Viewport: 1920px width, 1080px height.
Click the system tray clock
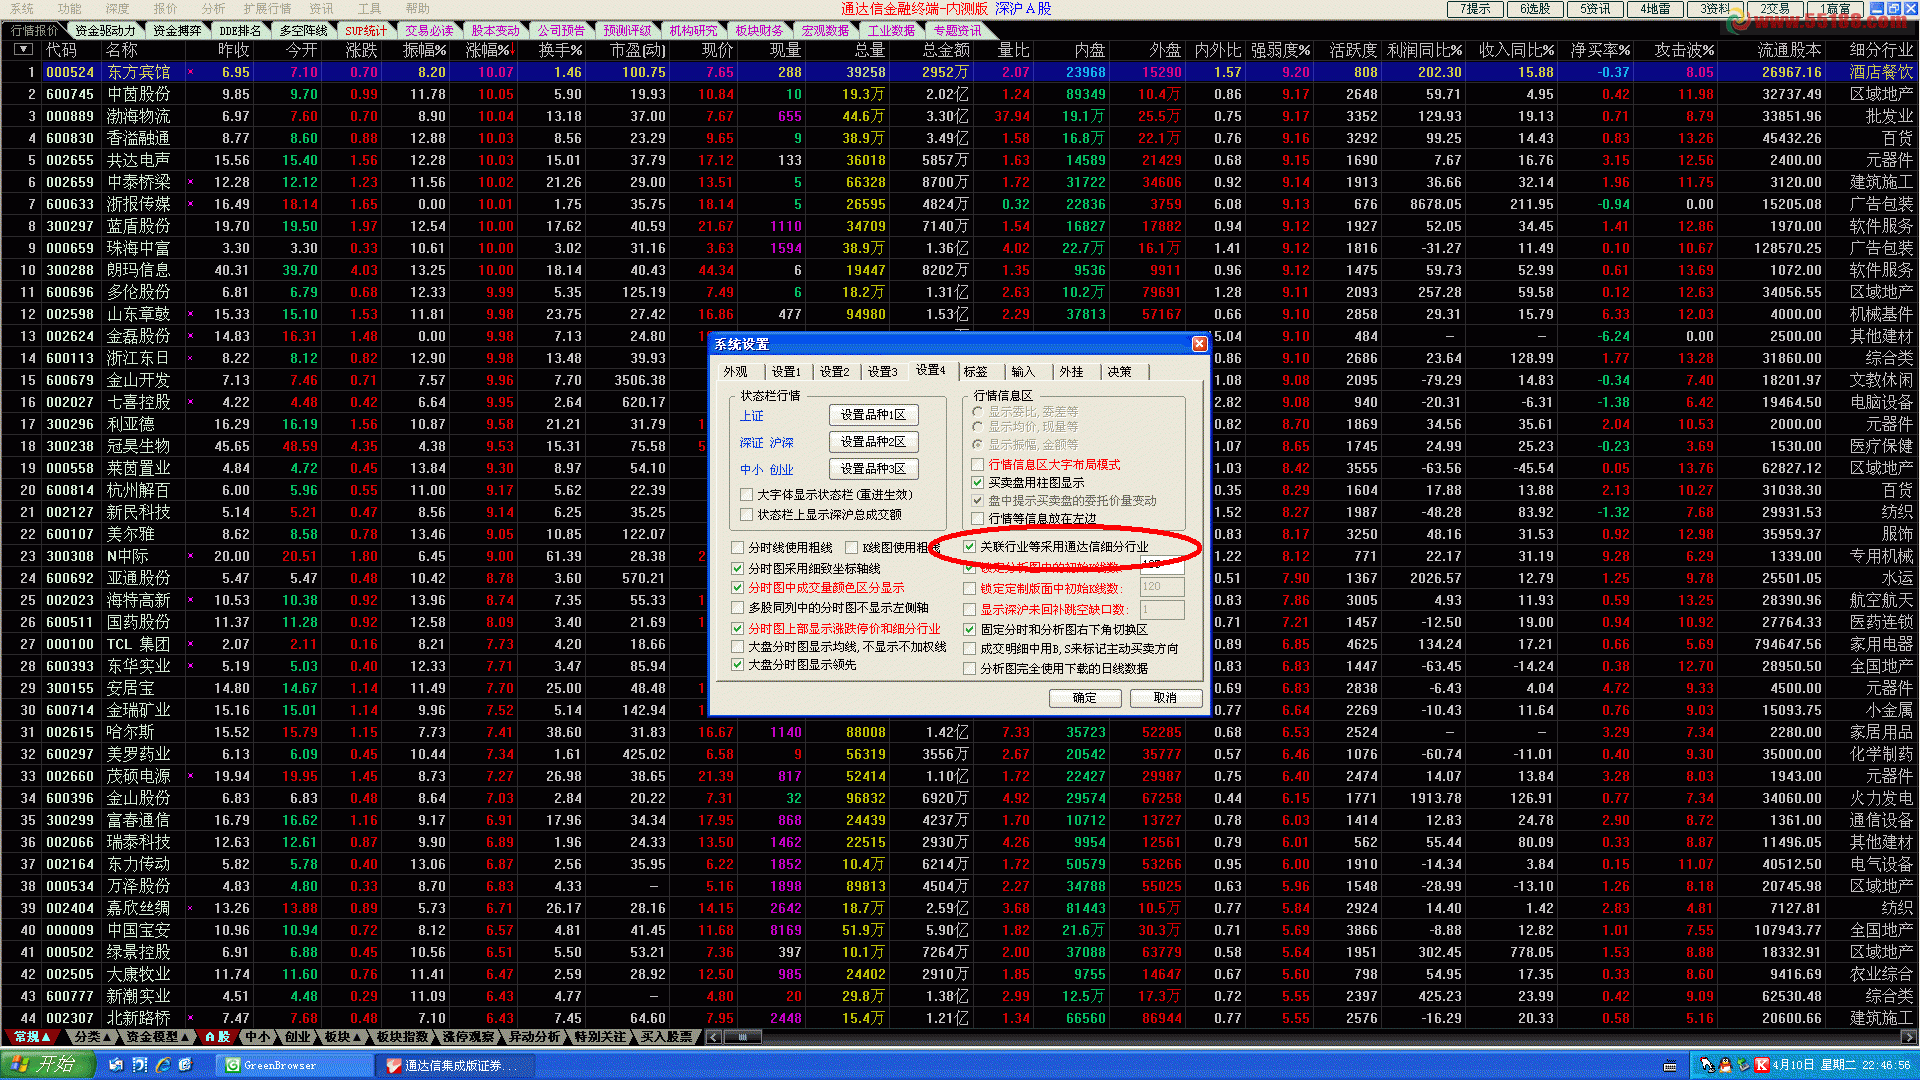pyautogui.click(x=1841, y=1065)
